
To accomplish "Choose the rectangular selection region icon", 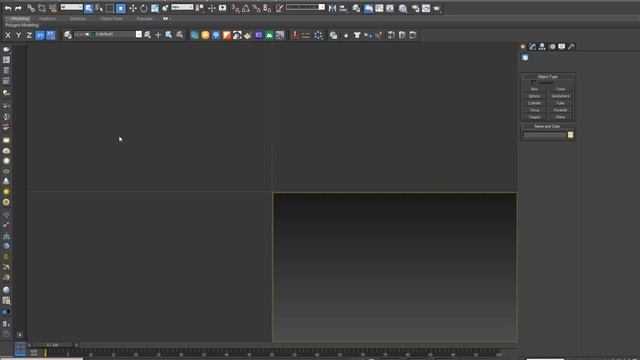I will (110, 8).
